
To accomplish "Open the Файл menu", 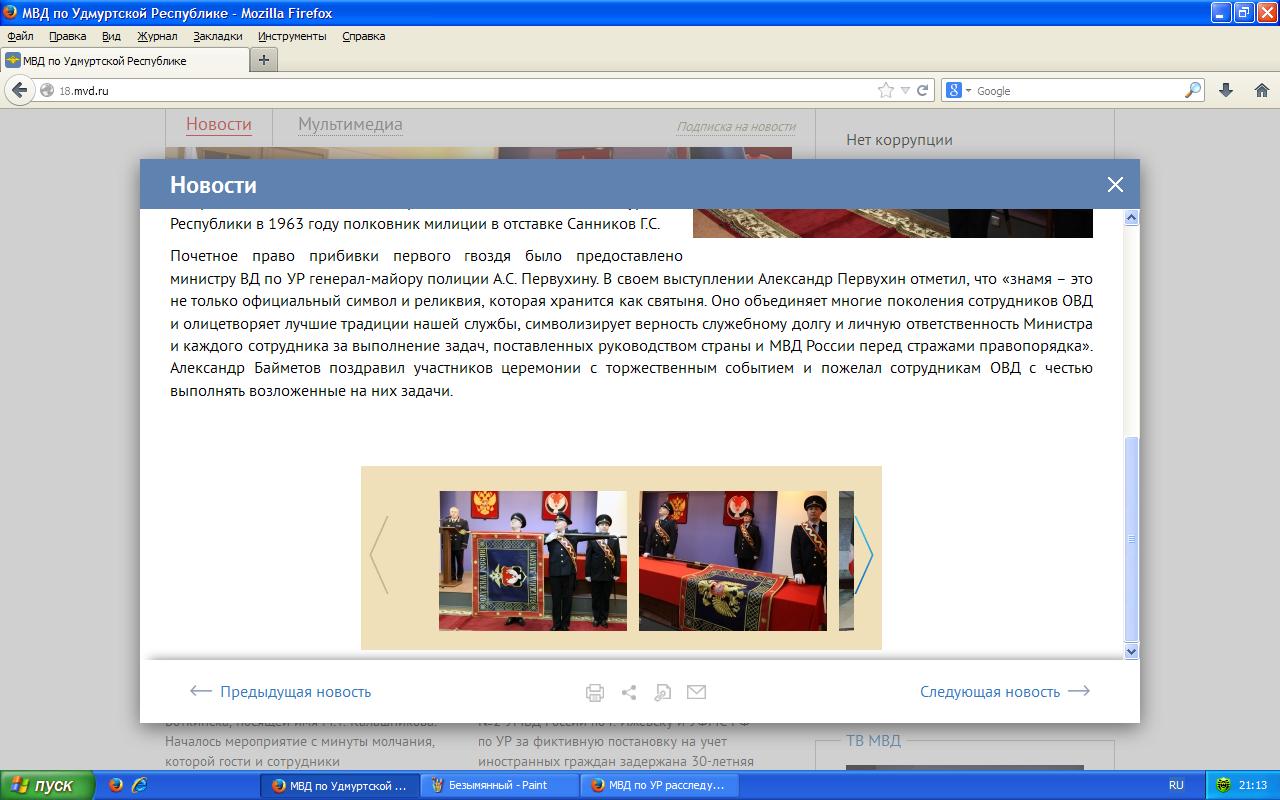I will click(20, 36).
